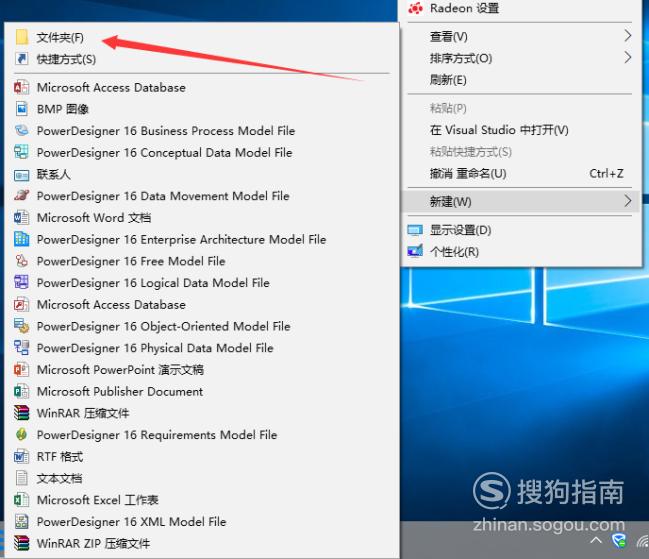The width and height of the screenshot is (649, 559).
Task: Create a new Microsoft Publisher Document
Action: [202, 391]
